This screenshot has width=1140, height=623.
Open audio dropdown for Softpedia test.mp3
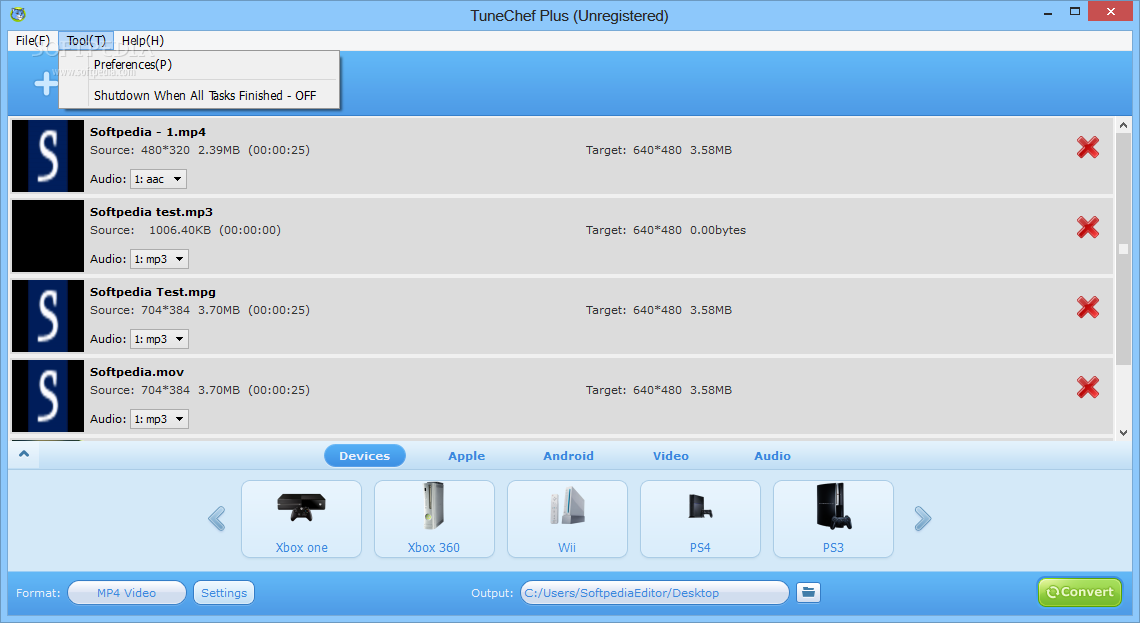tap(159, 259)
